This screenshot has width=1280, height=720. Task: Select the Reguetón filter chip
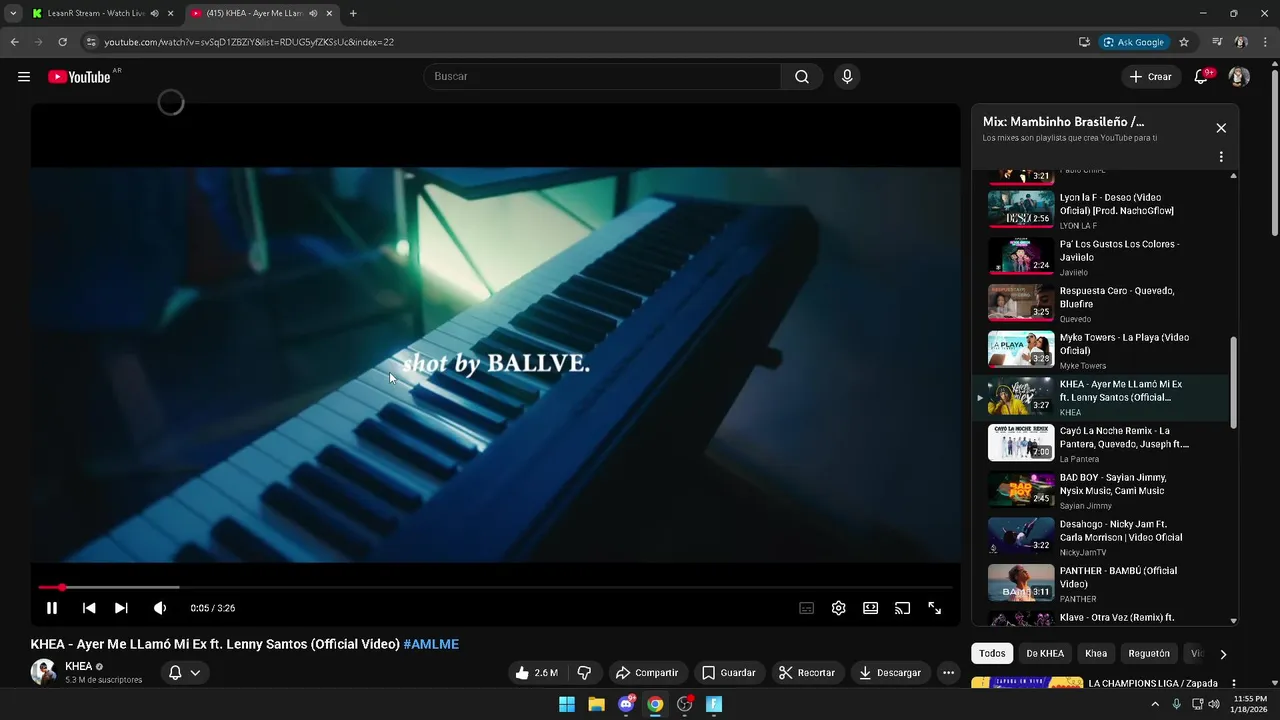(1149, 654)
